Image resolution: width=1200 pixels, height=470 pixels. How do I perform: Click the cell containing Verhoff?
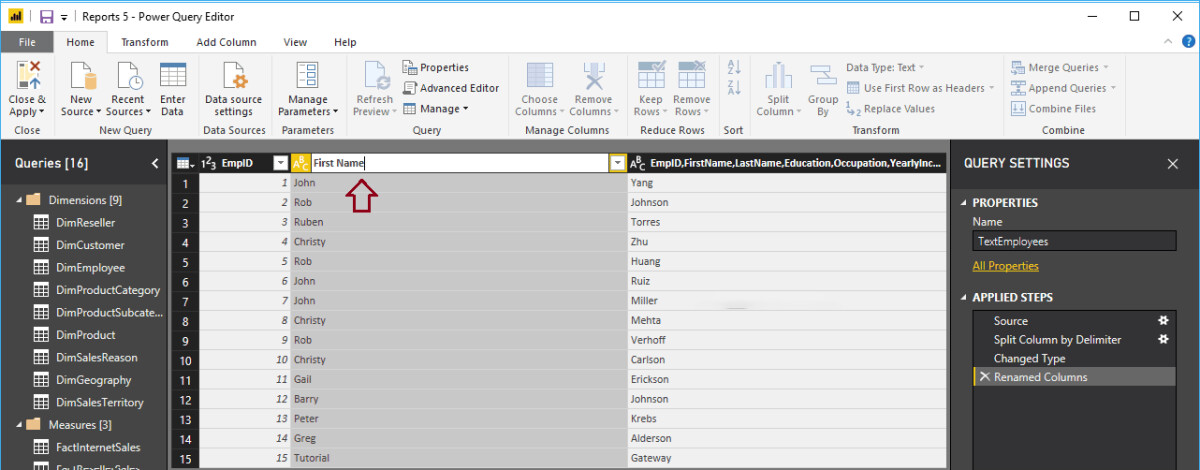(x=787, y=339)
